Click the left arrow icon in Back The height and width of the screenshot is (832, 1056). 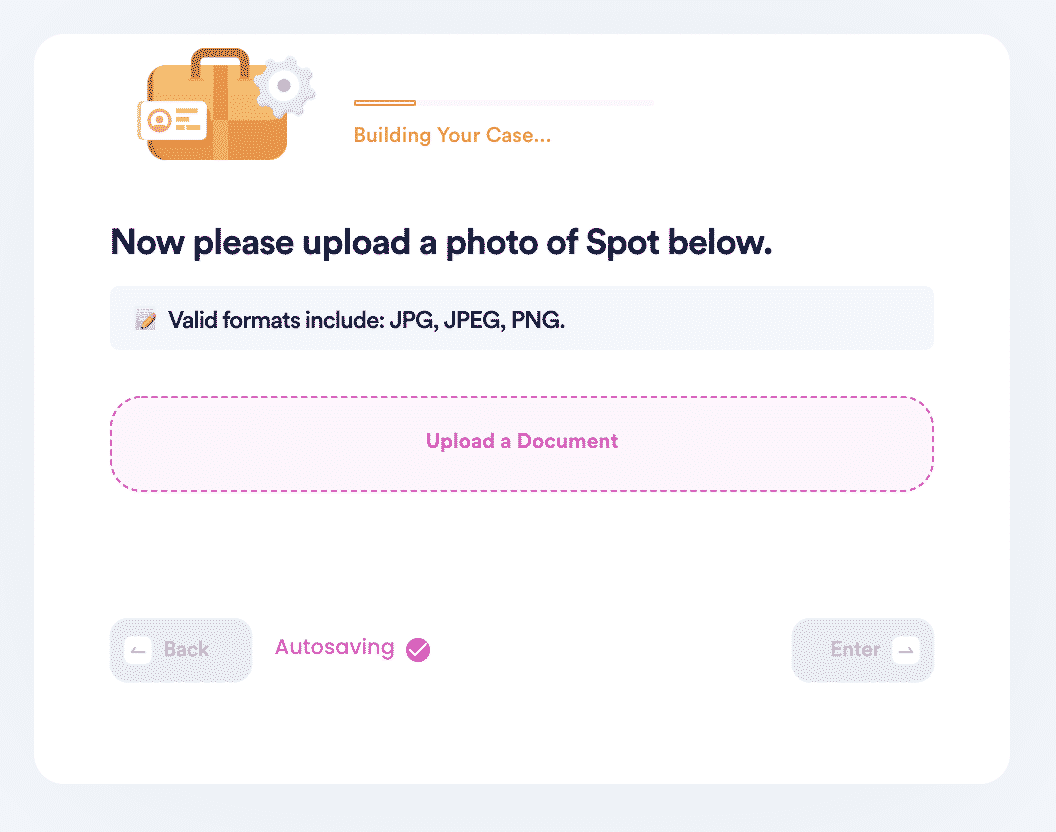click(x=138, y=650)
